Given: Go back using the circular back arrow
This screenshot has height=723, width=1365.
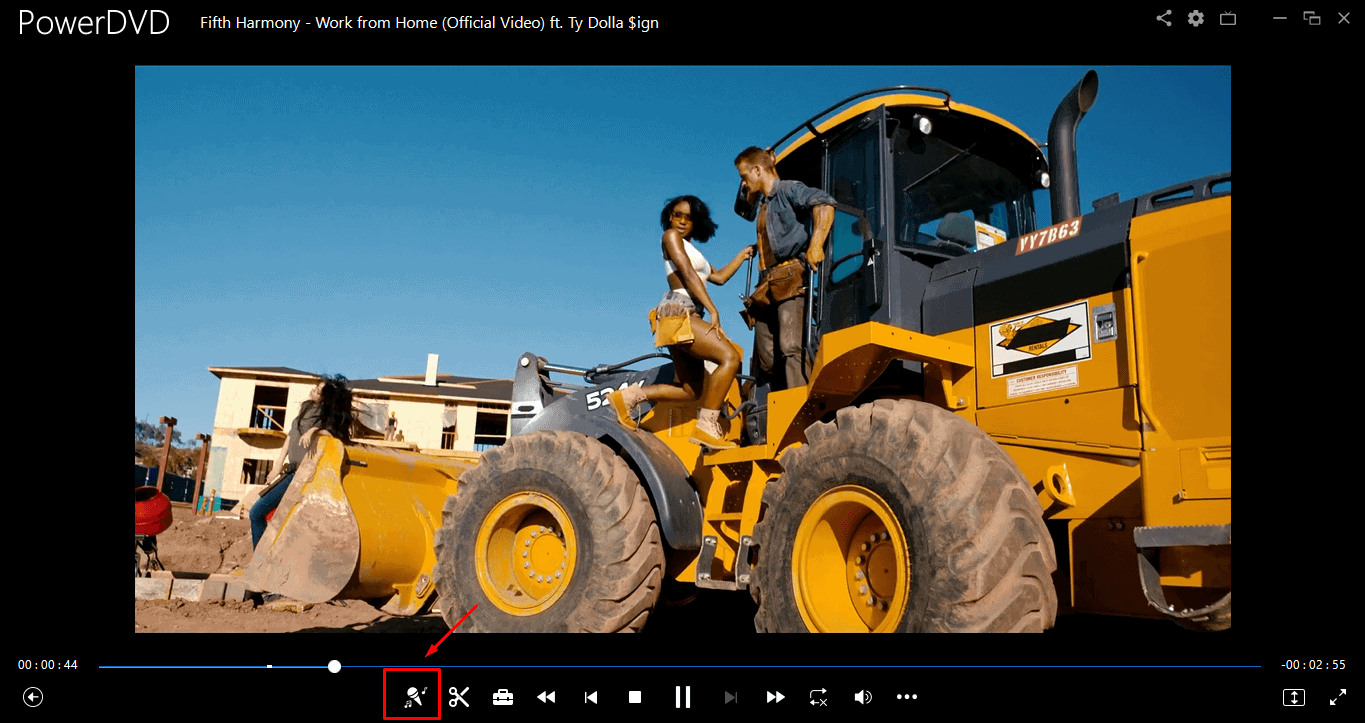Looking at the screenshot, I should pos(32,697).
